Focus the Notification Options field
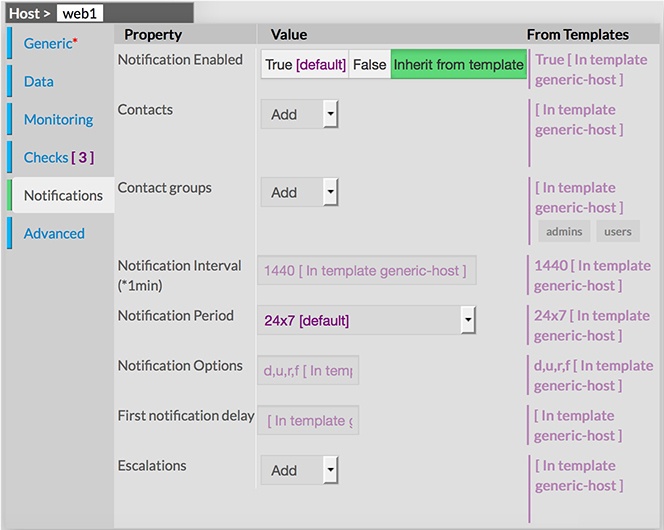Image resolution: width=664 pixels, height=530 pixels. 308,371
